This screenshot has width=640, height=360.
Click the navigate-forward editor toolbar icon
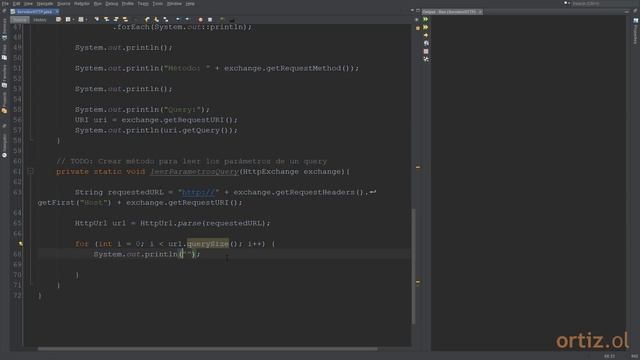coord(81,19)
